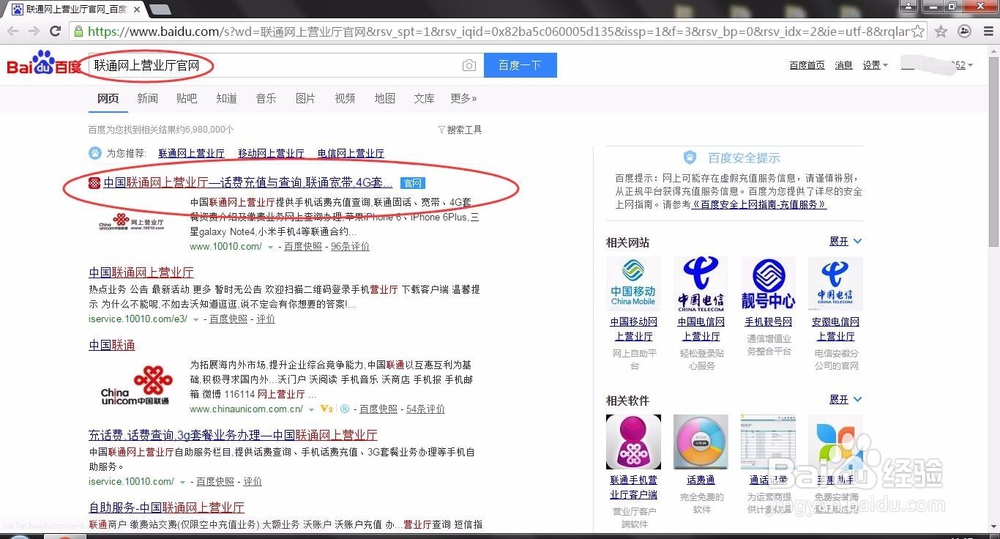
Task: Expand 相关软件 with 展开
Action: click(845, 399)
